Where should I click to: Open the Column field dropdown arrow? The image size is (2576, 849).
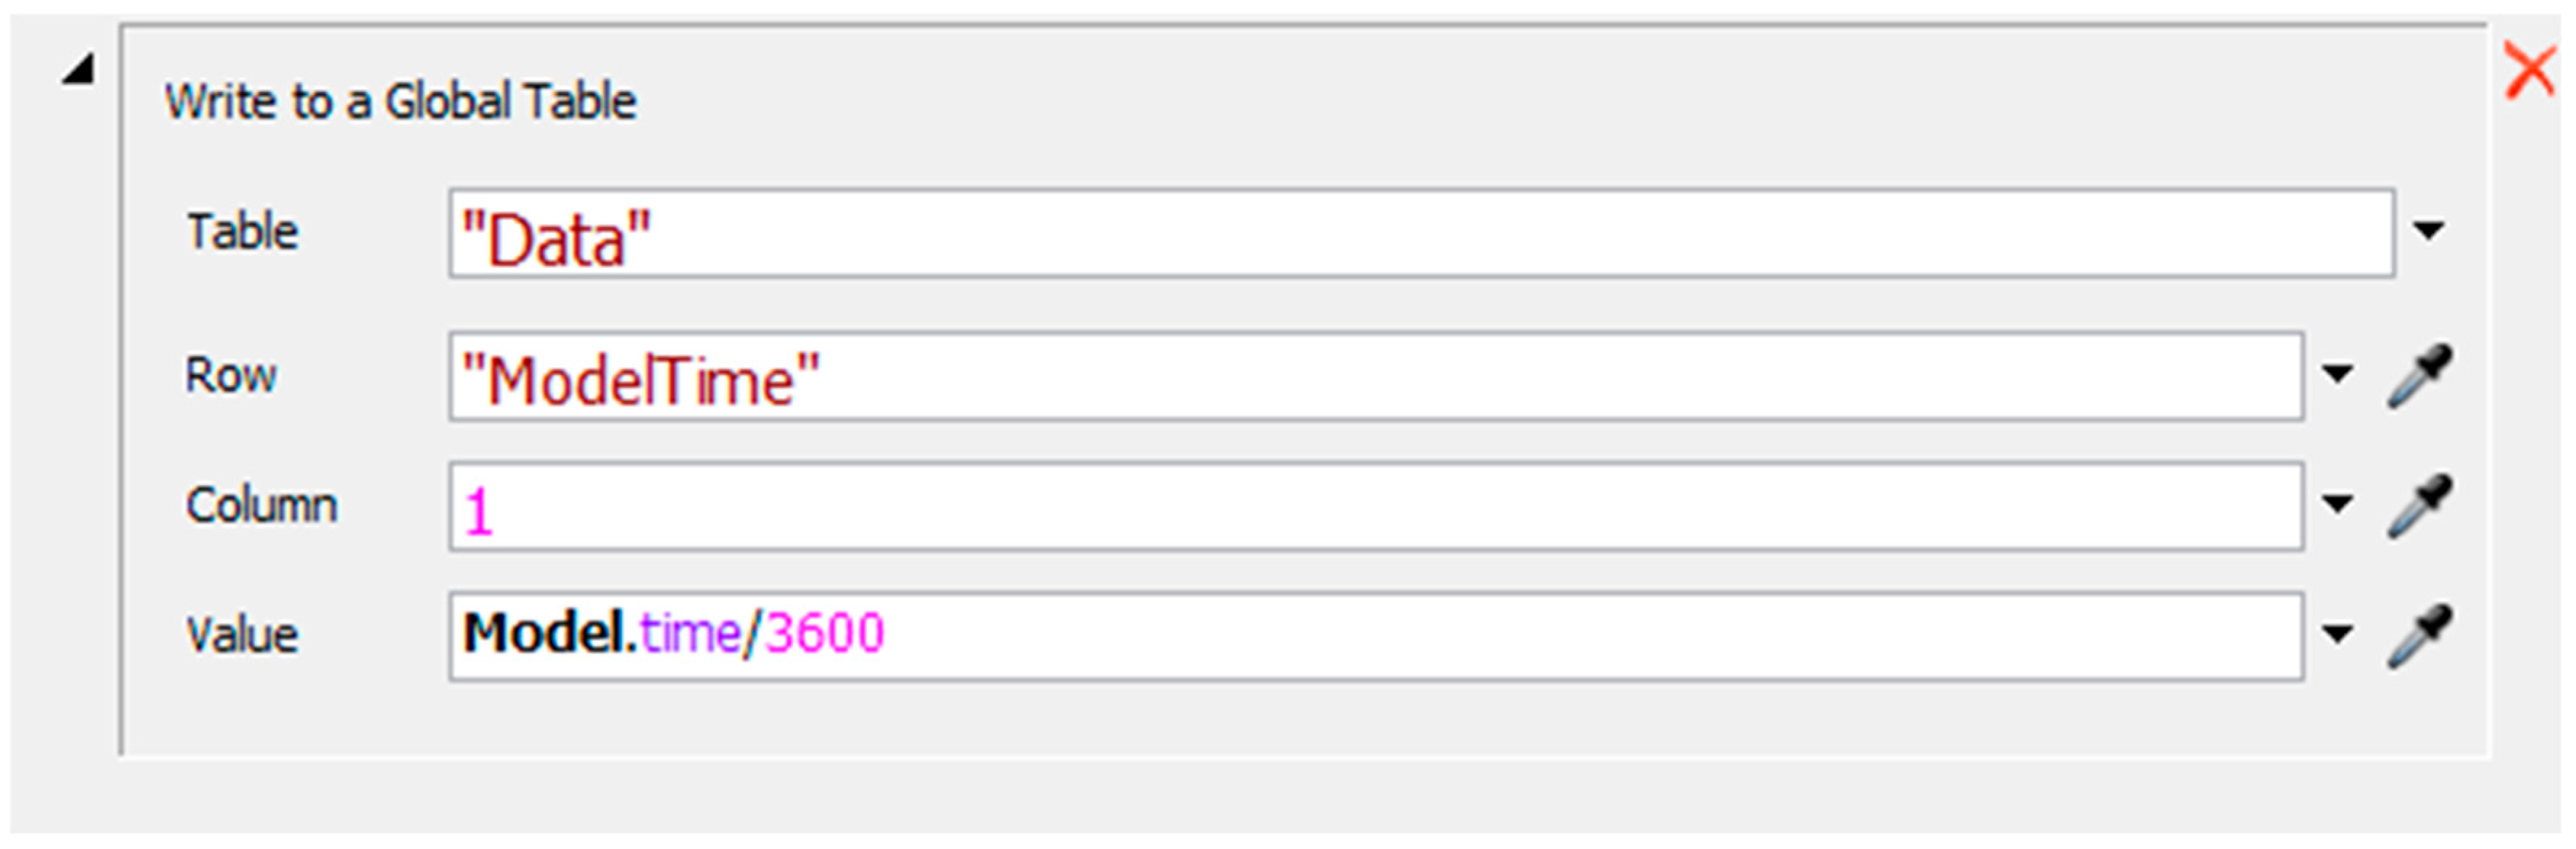point(2337,504)
